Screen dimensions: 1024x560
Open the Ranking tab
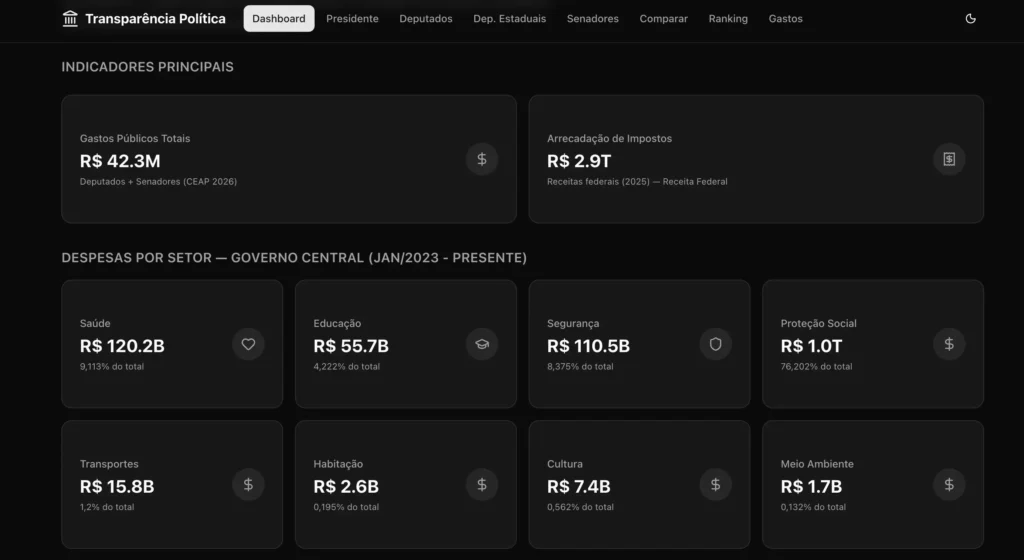(728, 19)
